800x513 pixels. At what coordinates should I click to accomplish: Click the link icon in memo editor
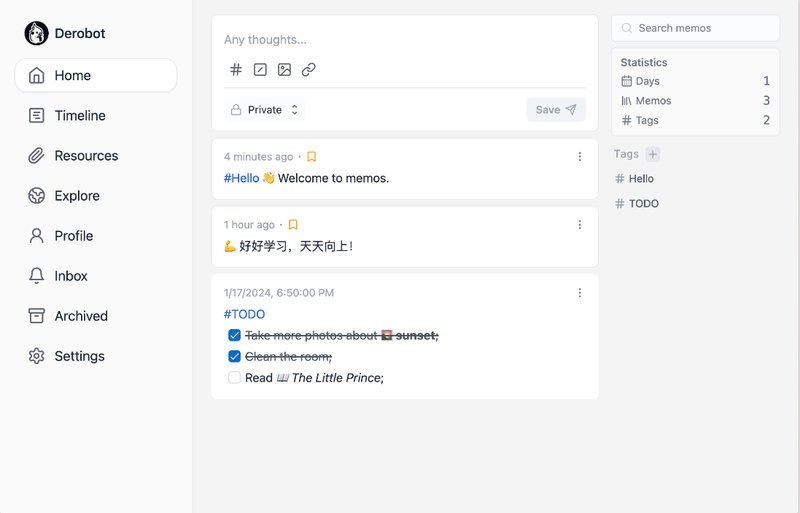coord(309,70)
